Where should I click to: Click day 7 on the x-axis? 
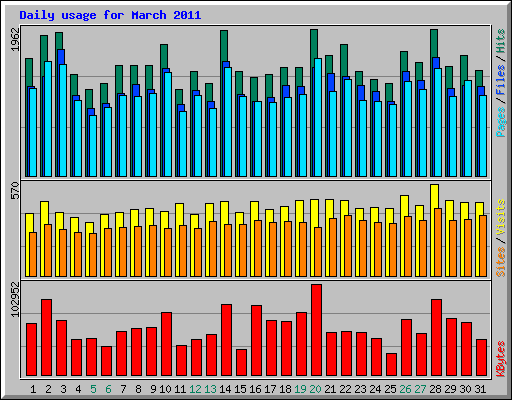[x=123, y=389]
